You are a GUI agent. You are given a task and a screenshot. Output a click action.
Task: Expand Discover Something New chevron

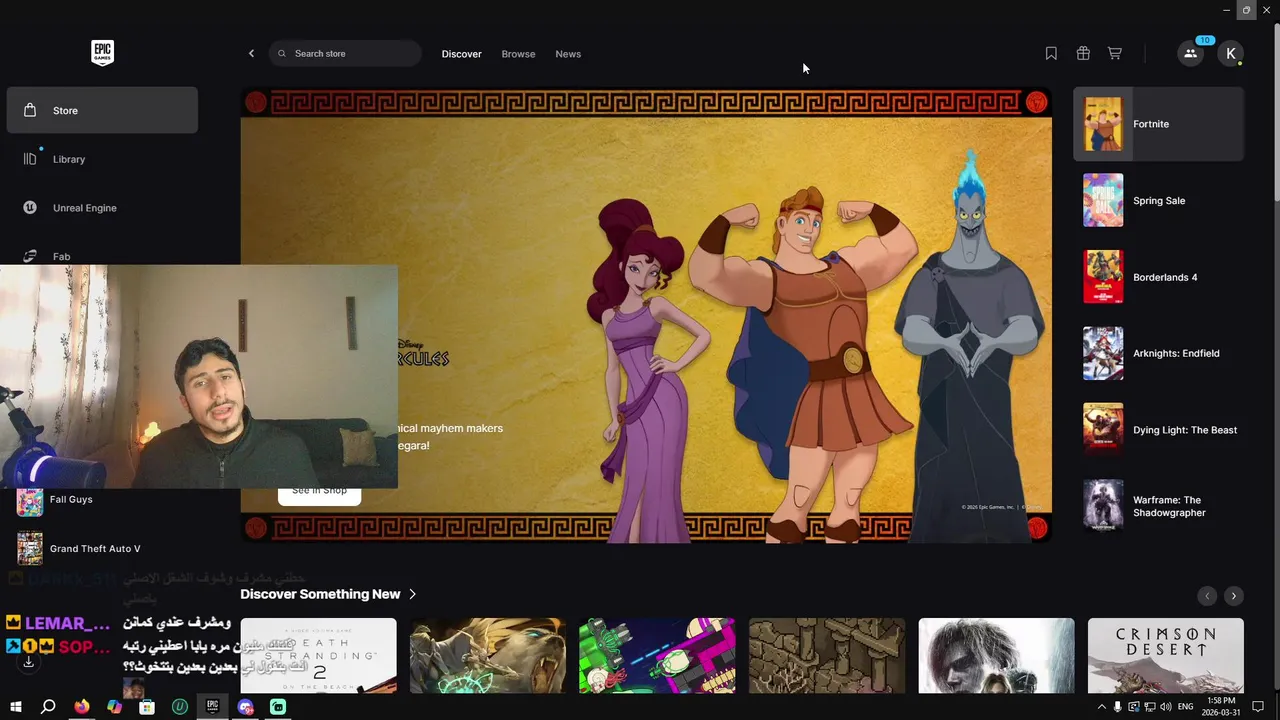click(412, 594)
